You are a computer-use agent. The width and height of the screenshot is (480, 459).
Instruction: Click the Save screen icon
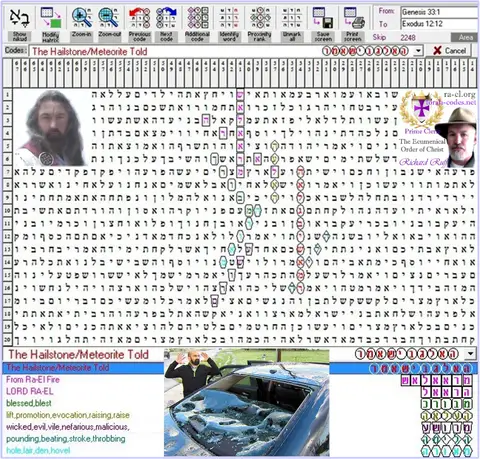pyautogui.click(x=323, y=18)
